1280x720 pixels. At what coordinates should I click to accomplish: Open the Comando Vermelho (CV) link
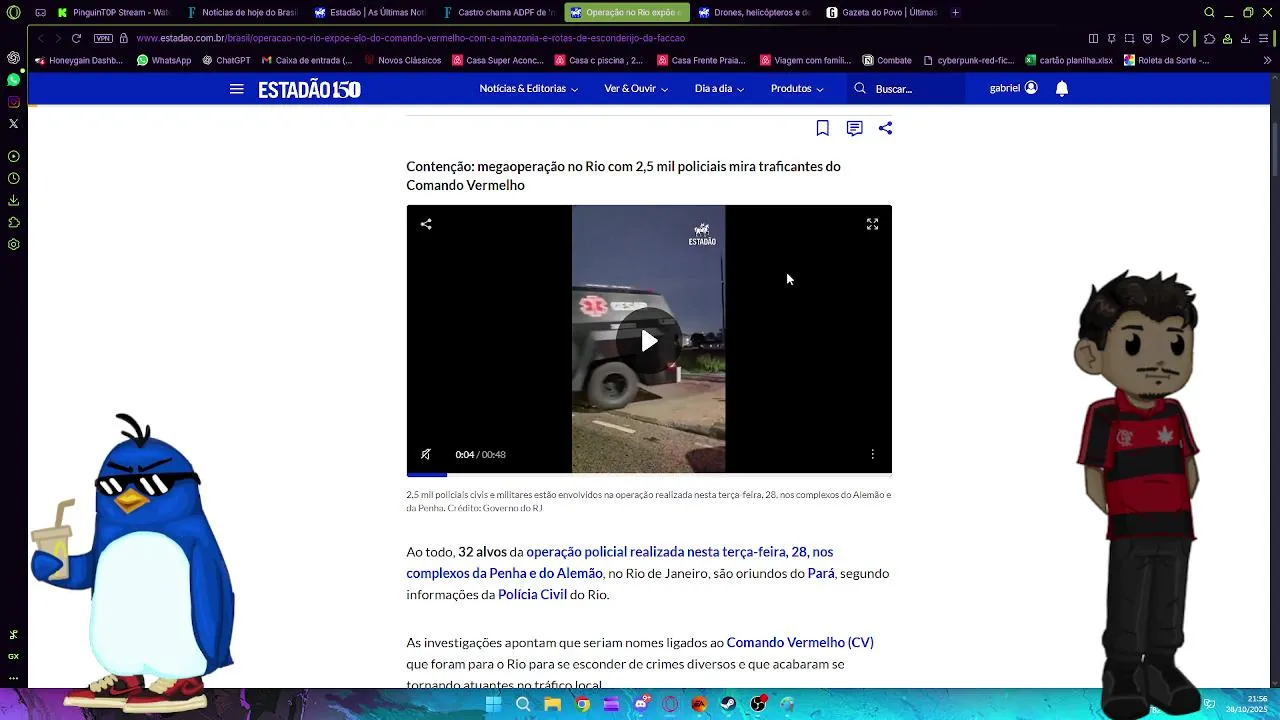pos(800,642)
